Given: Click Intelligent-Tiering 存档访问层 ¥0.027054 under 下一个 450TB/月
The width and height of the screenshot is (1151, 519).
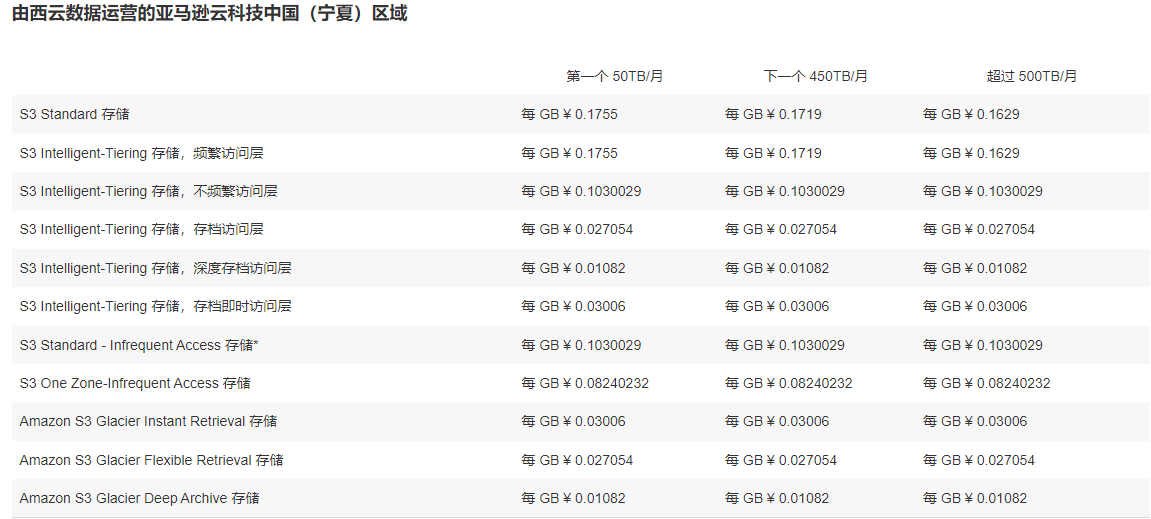Looking at the screenshot, I should (x=781, y=230).
